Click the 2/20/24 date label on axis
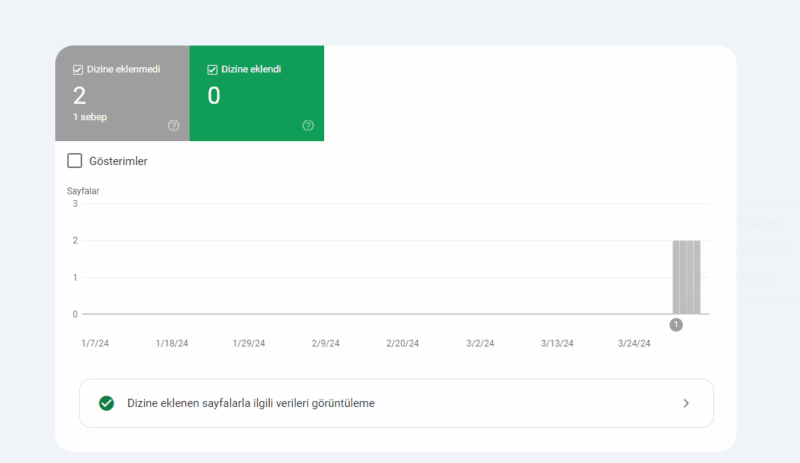The height and width of the screenshot is (463, 800). (x=403, y=343)
